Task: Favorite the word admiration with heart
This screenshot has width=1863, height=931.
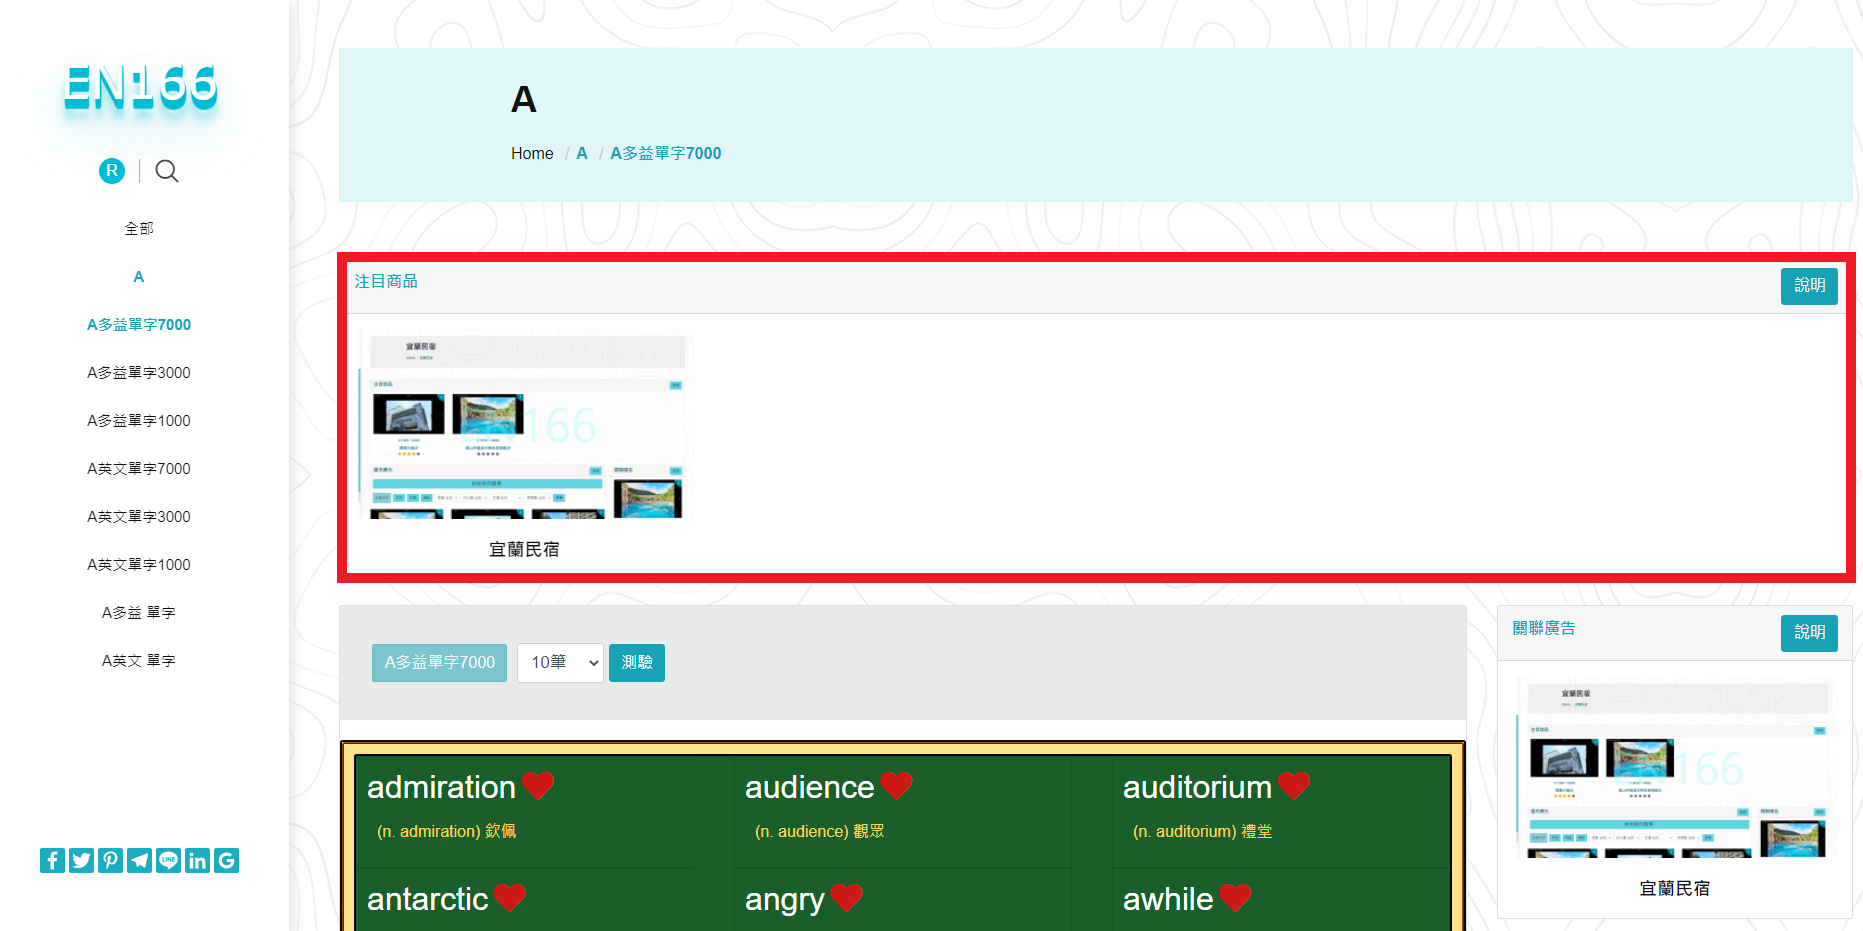Action: [x=538, y=786]
